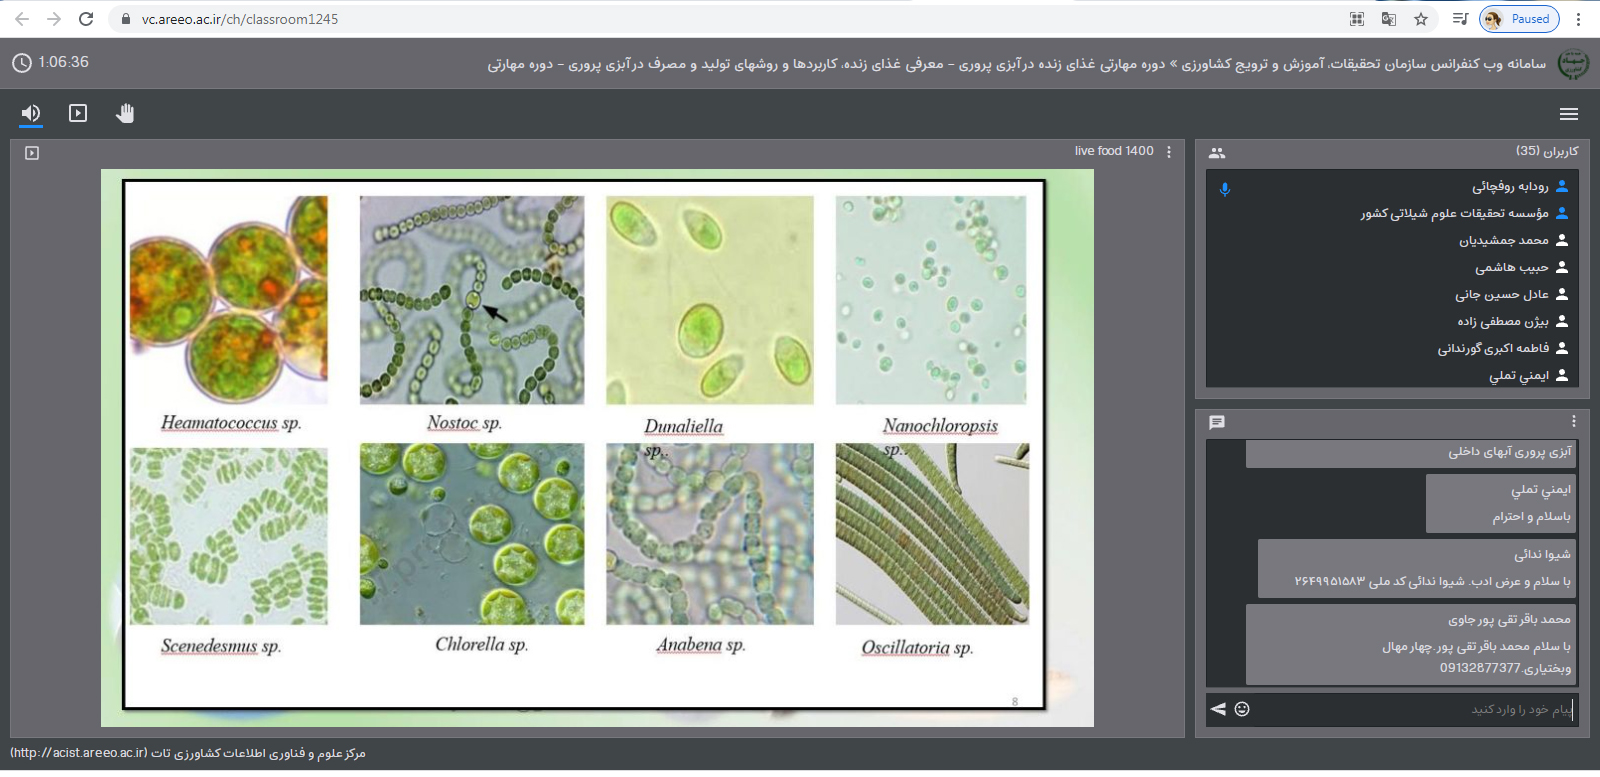Image resolution: width=1600 pixels, height=777 pixels.
Task: Click the users group icon
Action: 1217,153
